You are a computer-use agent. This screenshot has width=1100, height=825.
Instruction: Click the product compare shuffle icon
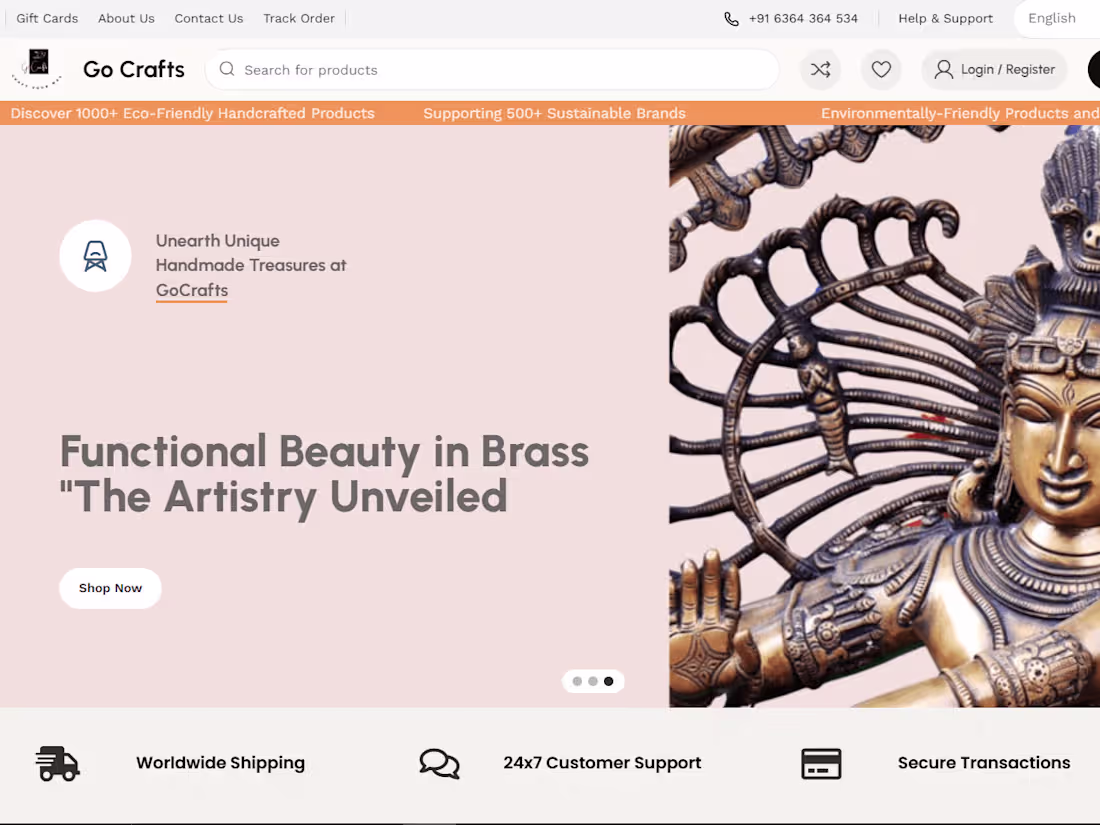pos(820,69)
